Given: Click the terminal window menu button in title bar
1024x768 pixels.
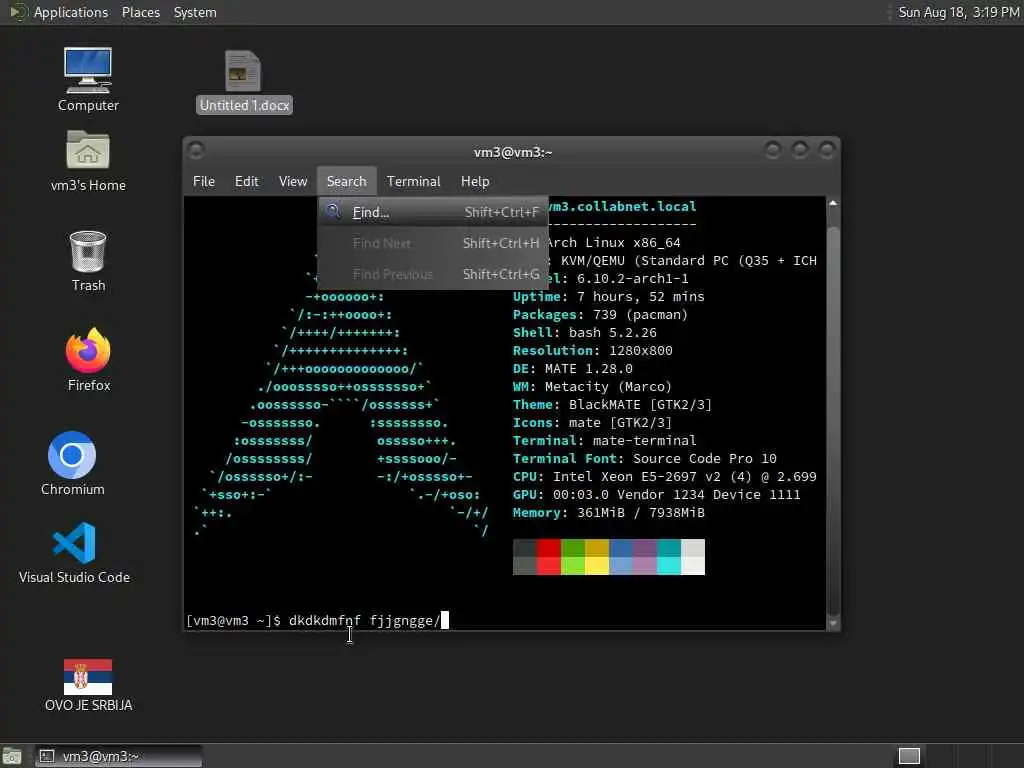Looking at the screenshot, I should click(x=195, y=151).
